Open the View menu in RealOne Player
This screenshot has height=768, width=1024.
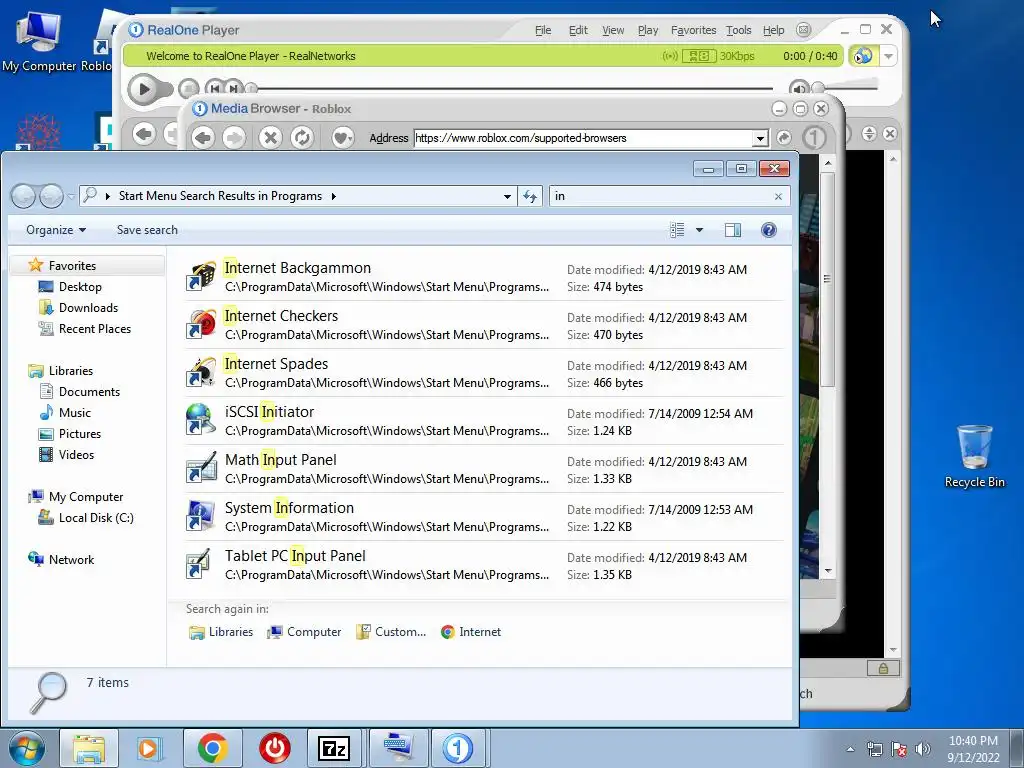[x=613, y=30]
